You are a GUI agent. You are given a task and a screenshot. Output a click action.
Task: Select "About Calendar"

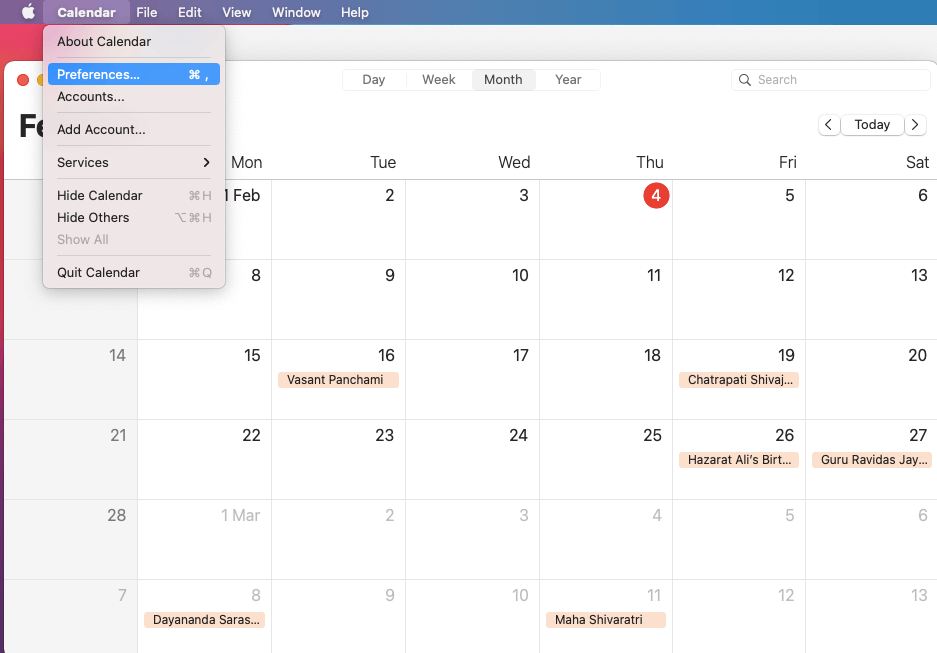click(x=103, y=41)
